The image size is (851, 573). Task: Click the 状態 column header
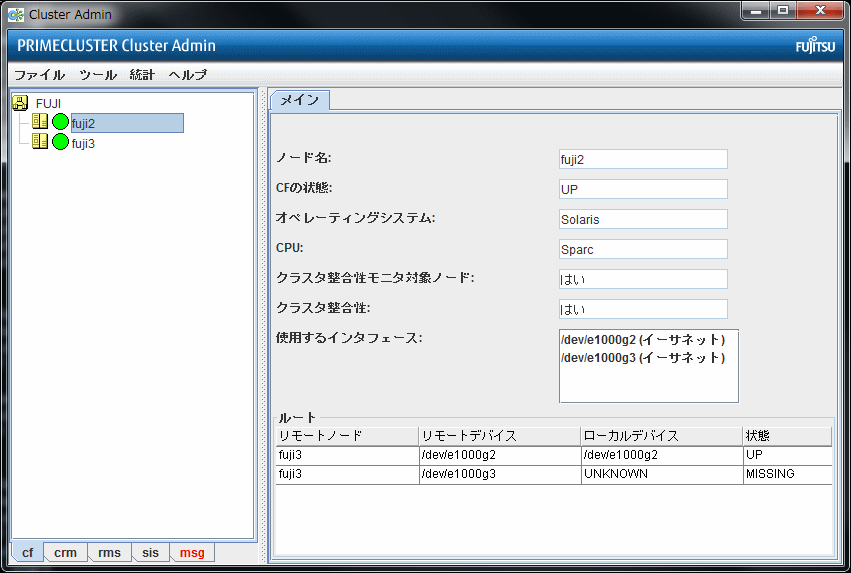click(787, 436)
